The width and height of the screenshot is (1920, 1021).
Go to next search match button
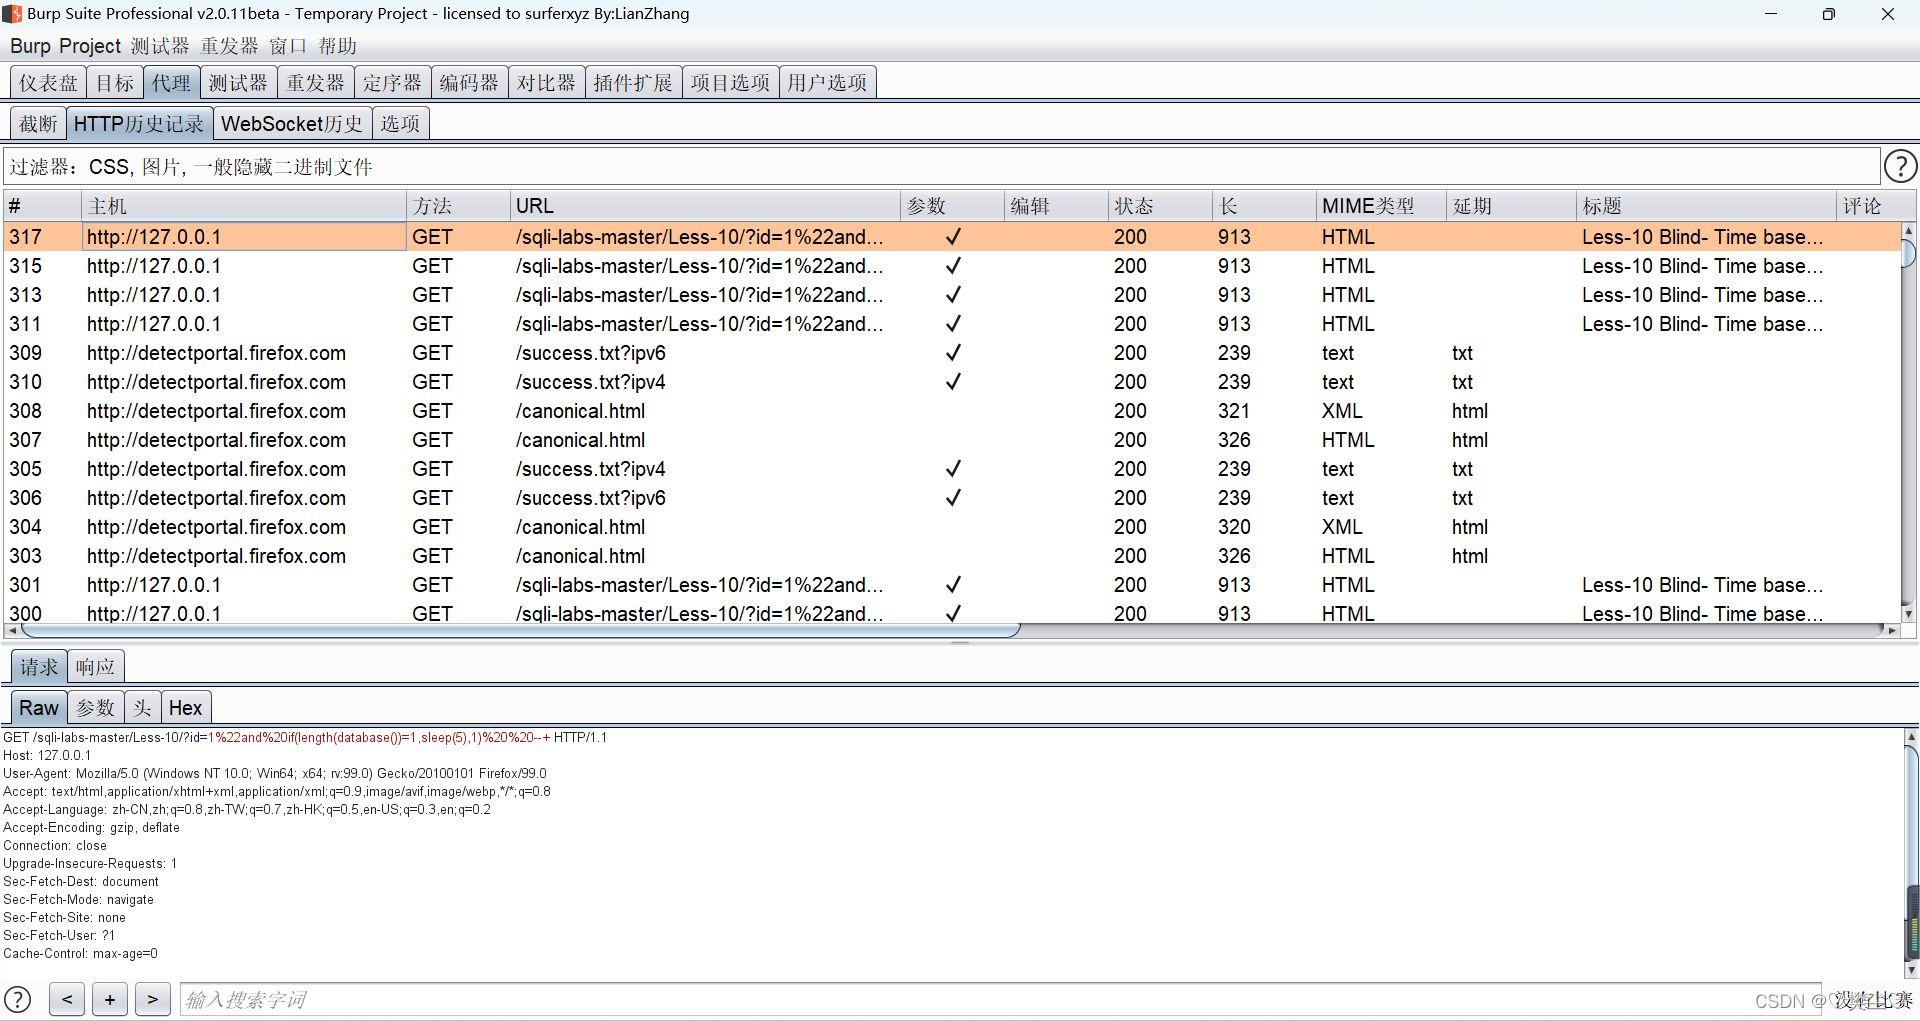point(152,999)
